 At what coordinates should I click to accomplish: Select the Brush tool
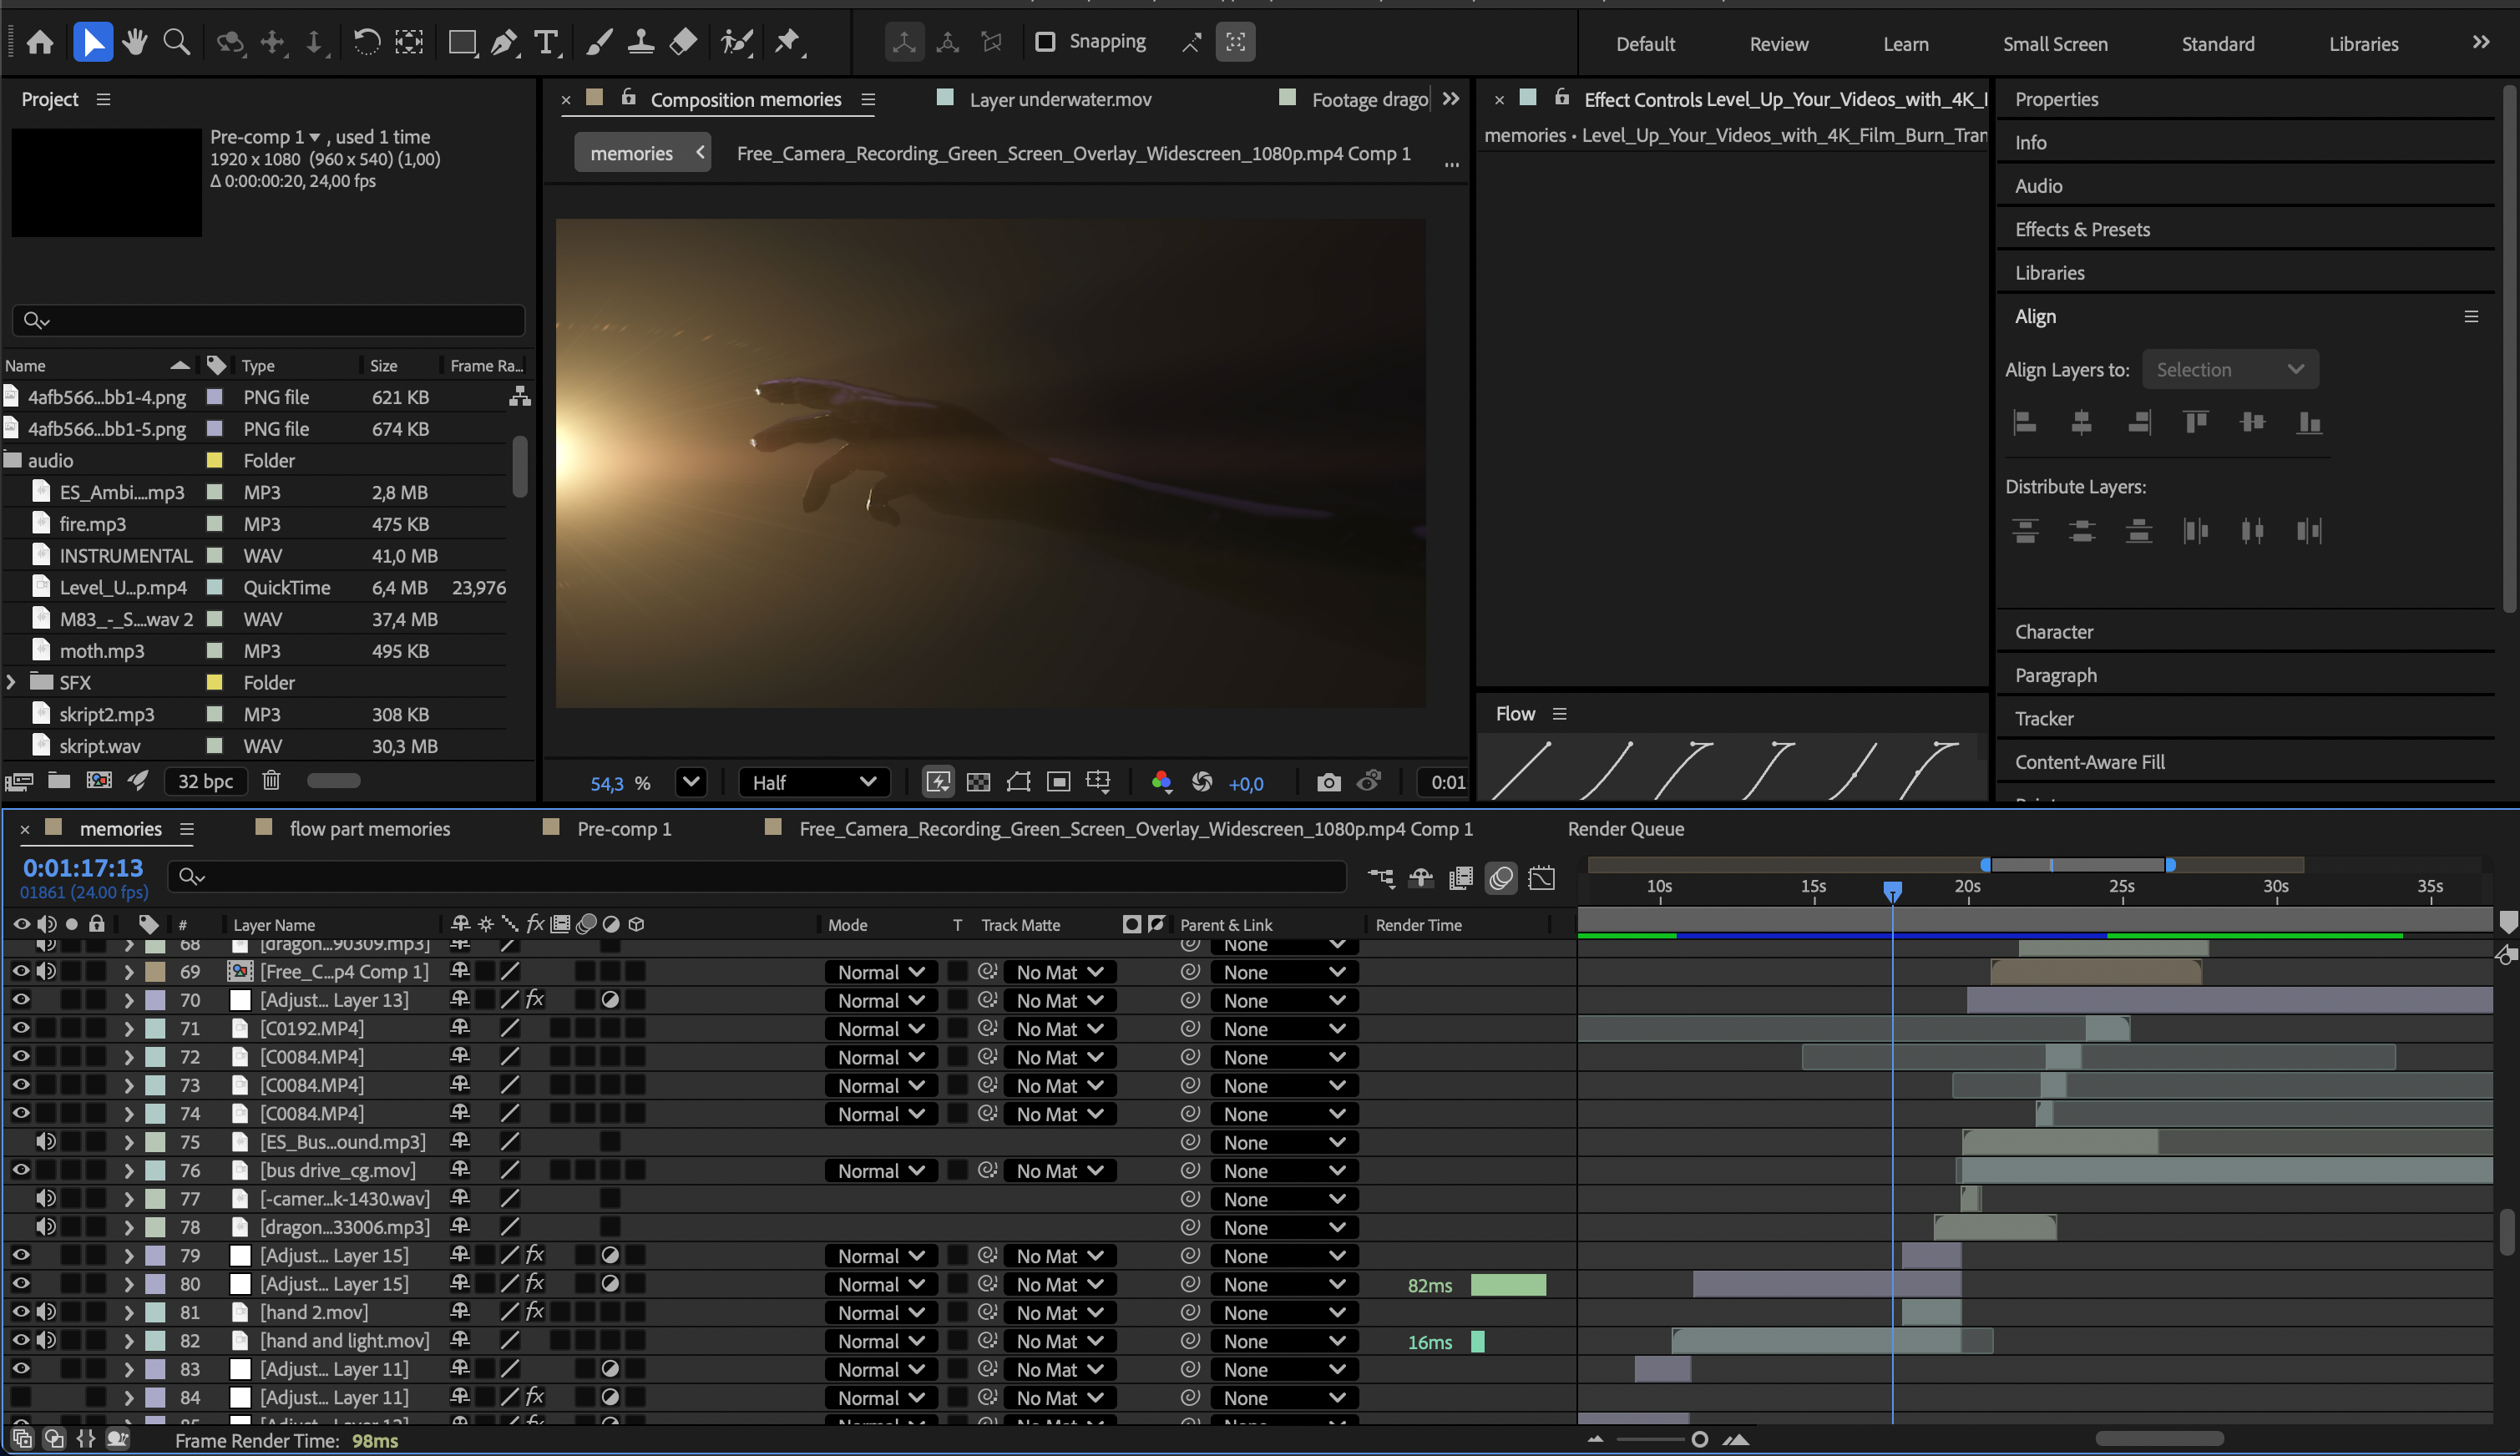pos(598,42)
